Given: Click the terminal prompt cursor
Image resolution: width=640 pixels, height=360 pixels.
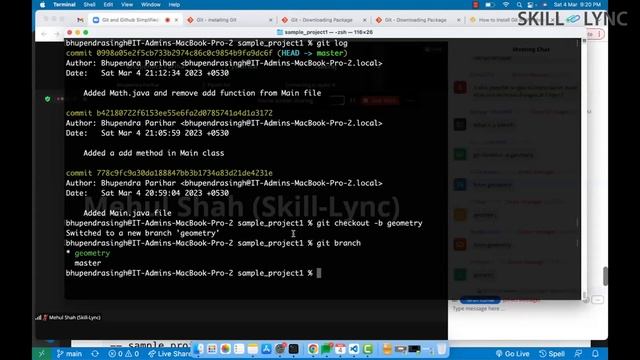Looking at the screenshot, I should point(319,273).
